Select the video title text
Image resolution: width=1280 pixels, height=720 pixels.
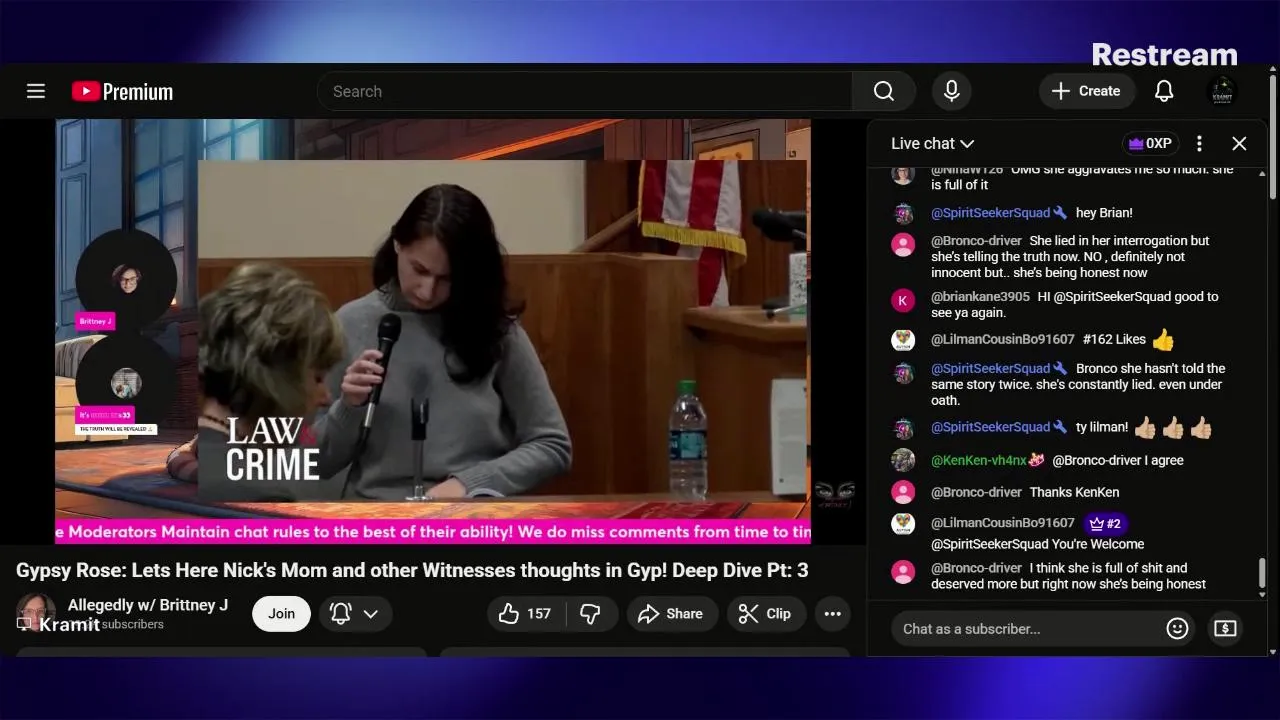[x=412, y=570]
